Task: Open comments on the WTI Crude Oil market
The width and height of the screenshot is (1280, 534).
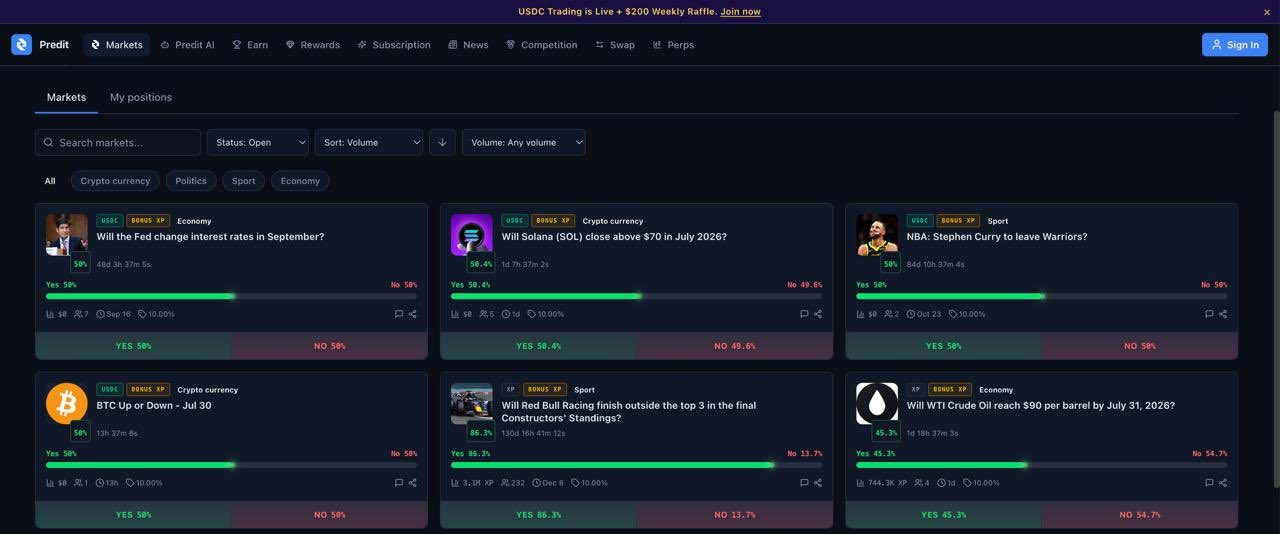Action: click(x=1209, y=483)
